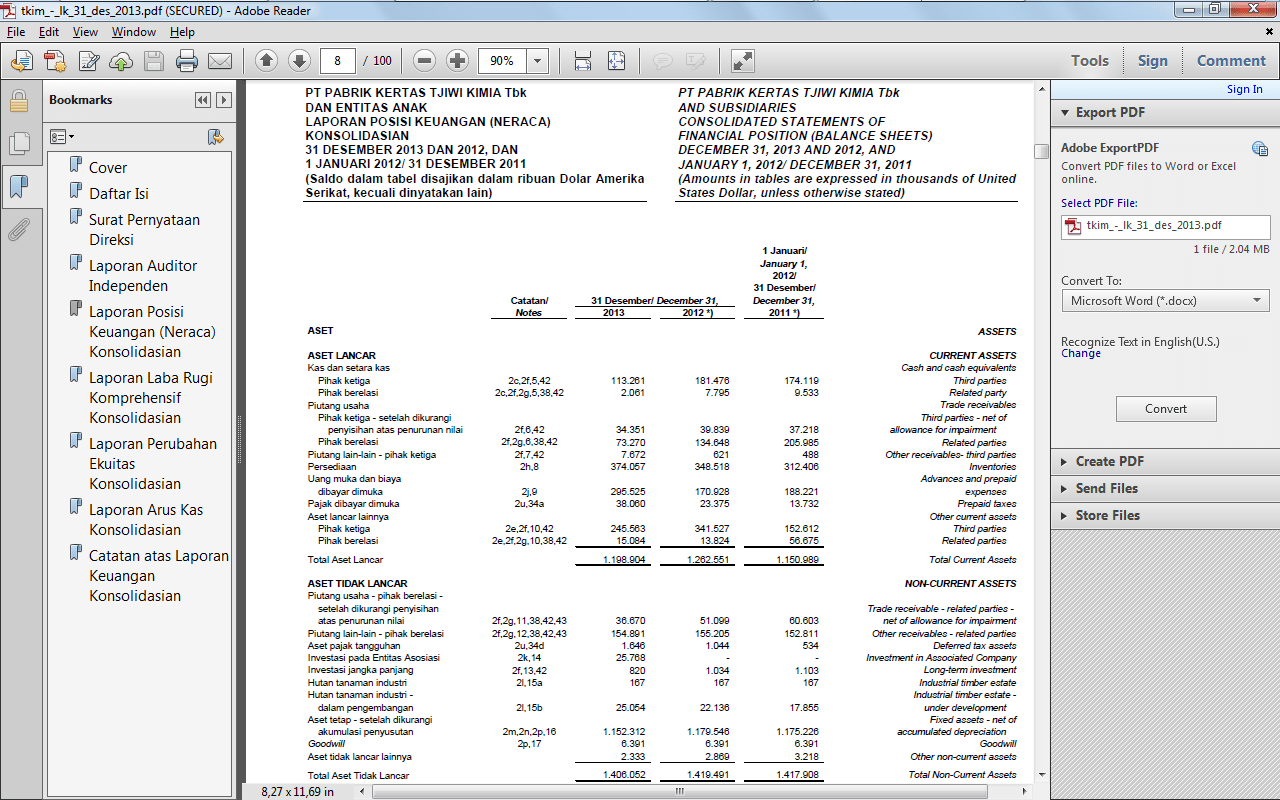
Task: Click the document vertical scrollbar thumb
Action: [1041, 151]
